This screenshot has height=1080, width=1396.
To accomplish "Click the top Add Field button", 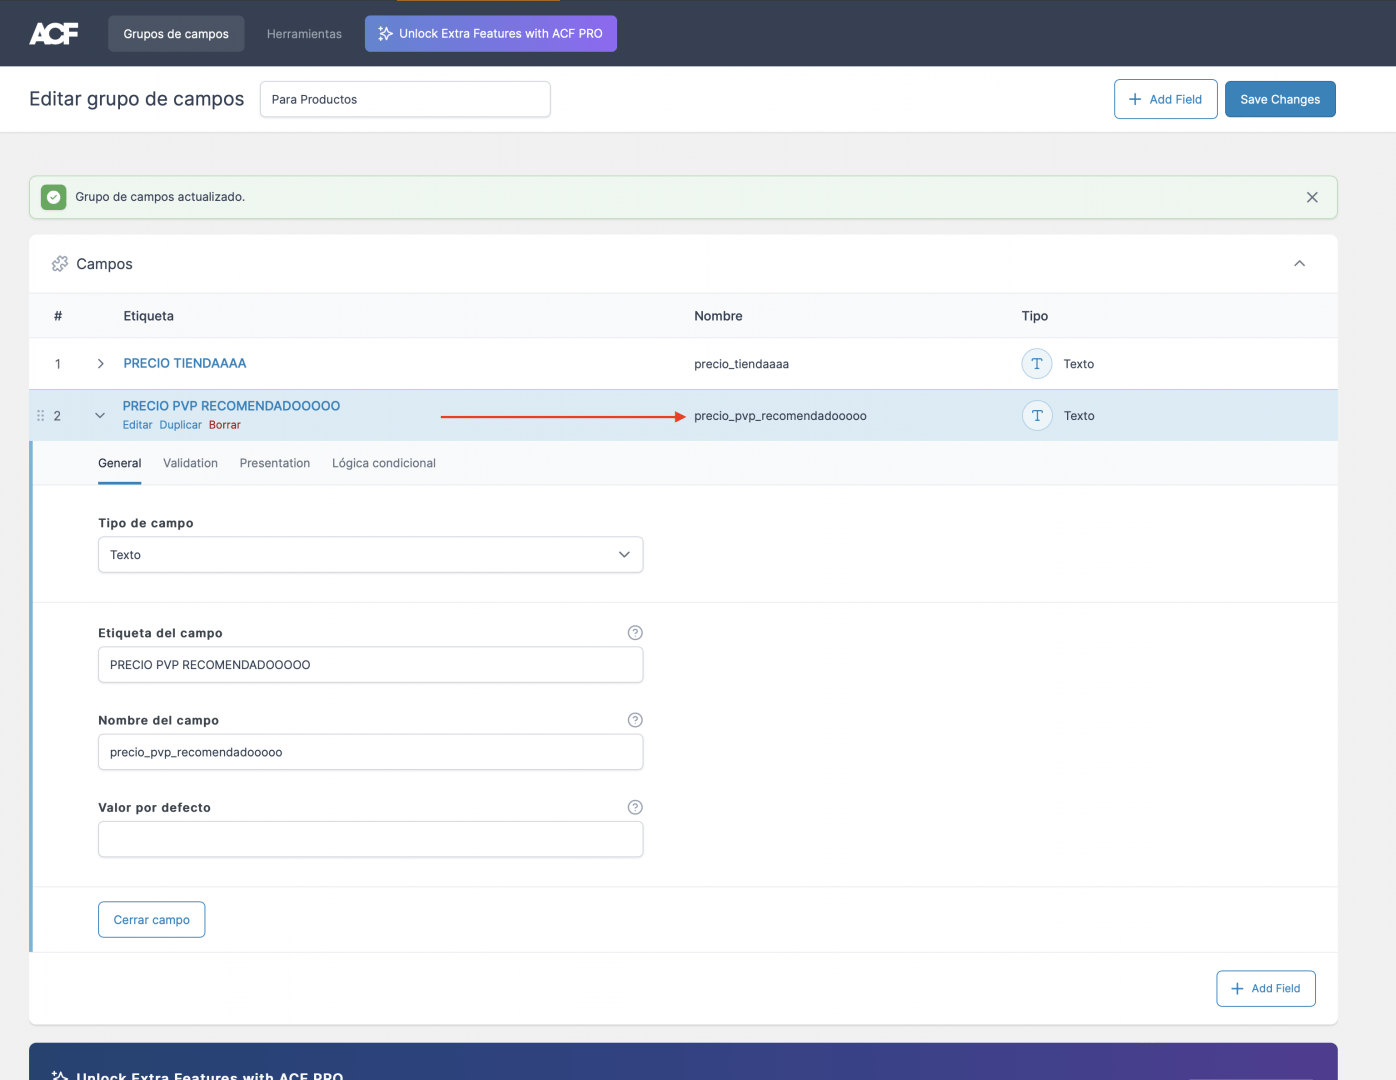I will point(1165,99).
